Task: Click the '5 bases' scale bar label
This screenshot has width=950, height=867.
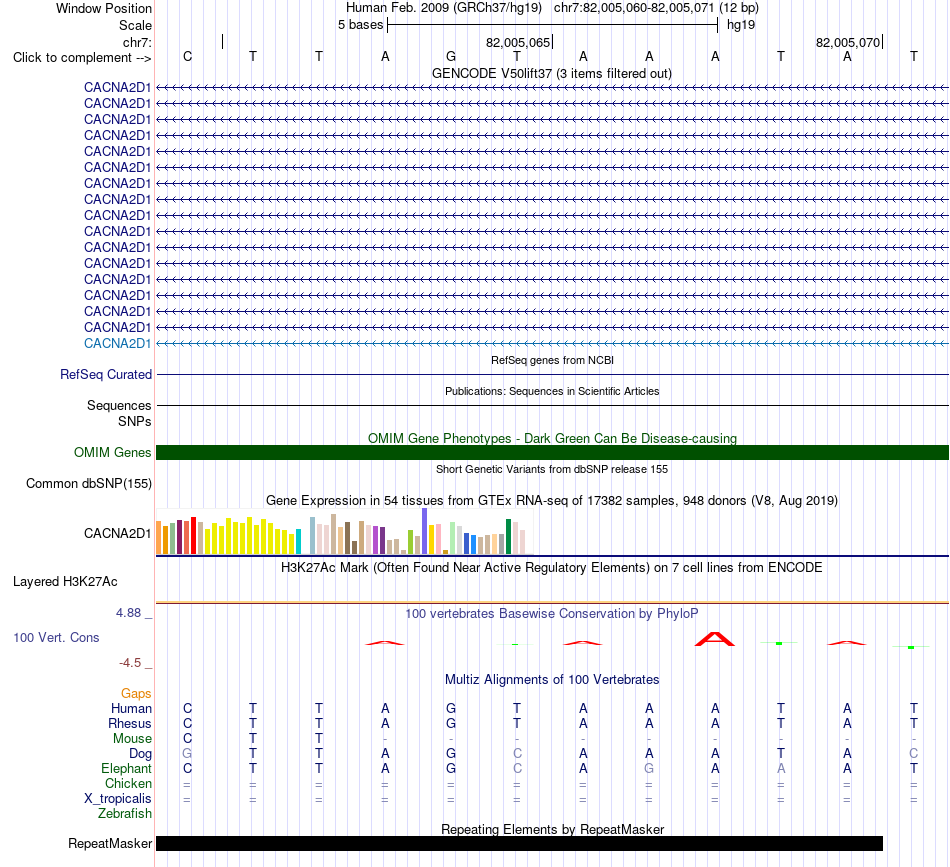Action: point(360,25)
